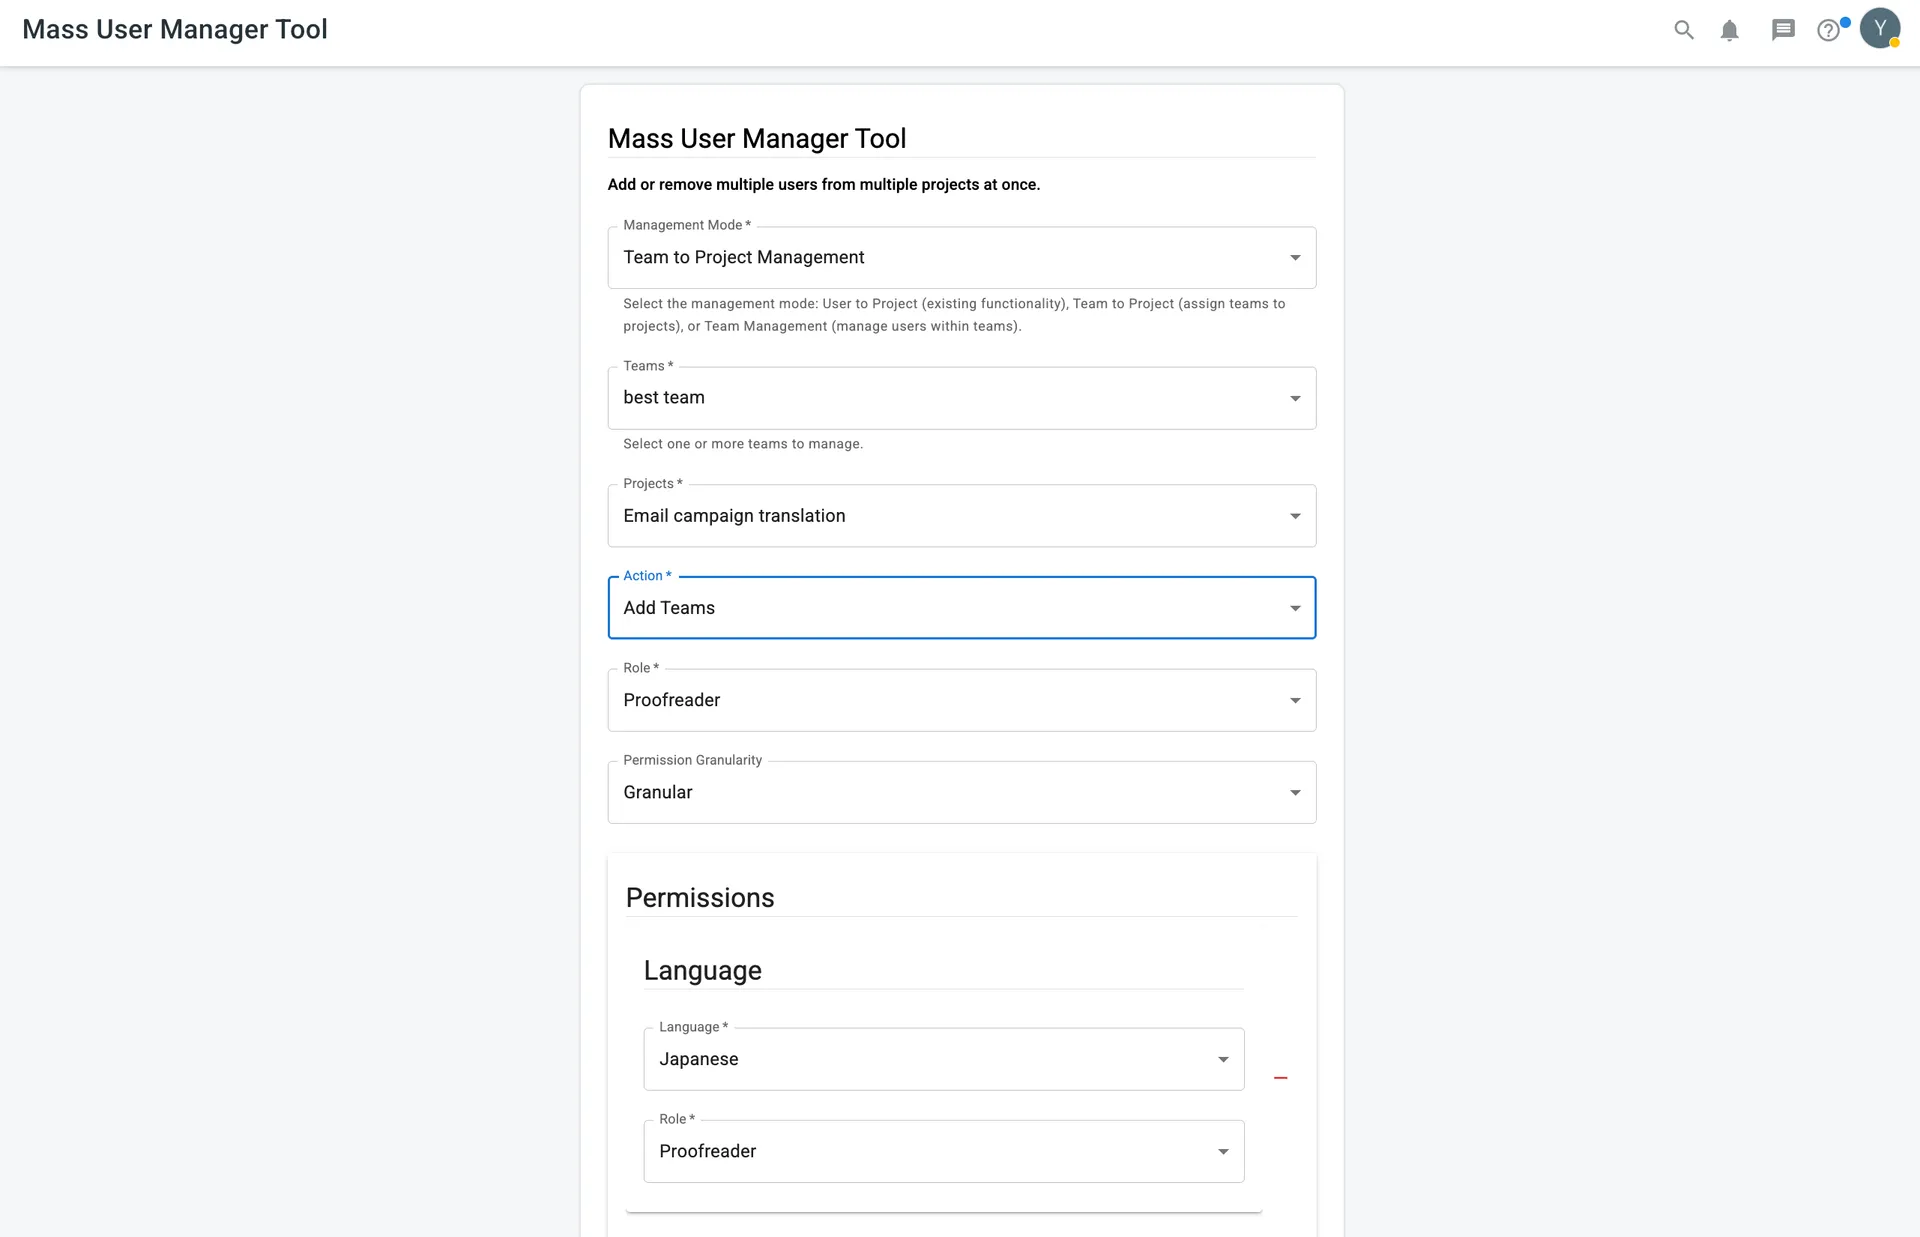Screen dimensions: 1920x1237
Task: Click the arrow on the Projects field
Action: [x=1295, y=516]
